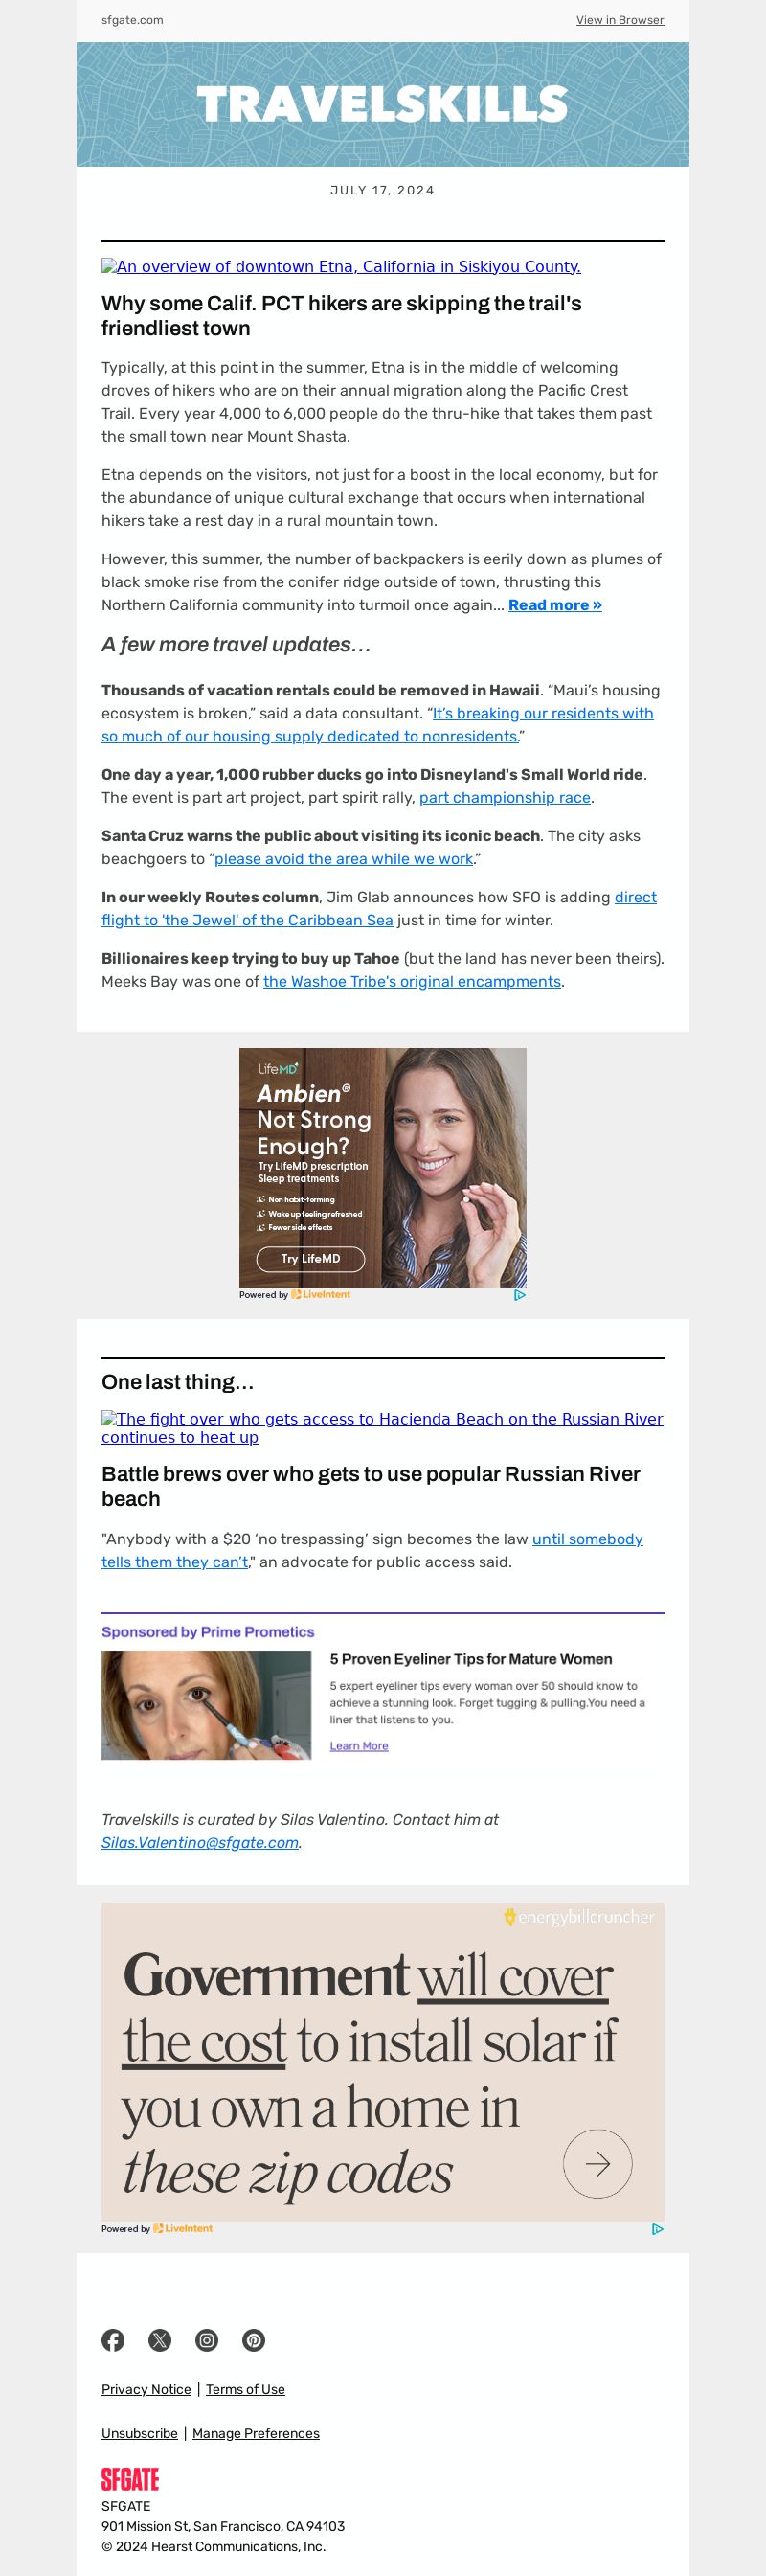The image size is (766, 2576).
Task: Email Silas.Valentino@sfgate.com link
Action: [x=200, y=1843]
